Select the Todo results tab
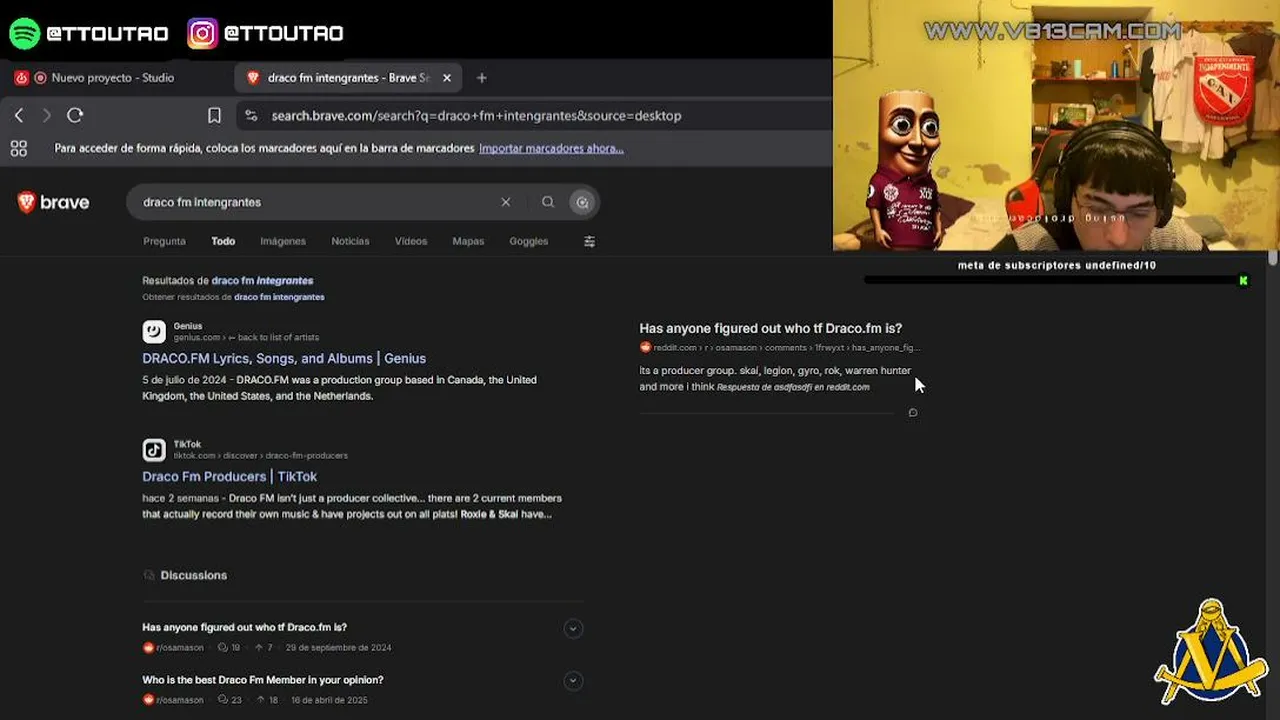The width and height of the screenshot is (1280, 720). pyautogui.click(x=223, y=241)
